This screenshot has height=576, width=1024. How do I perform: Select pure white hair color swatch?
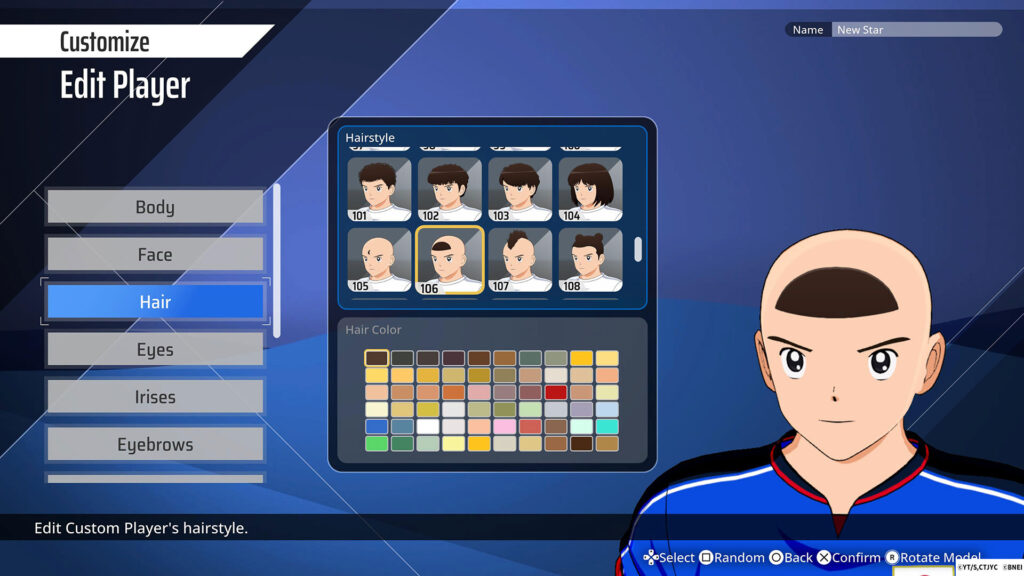coord(428,426)
